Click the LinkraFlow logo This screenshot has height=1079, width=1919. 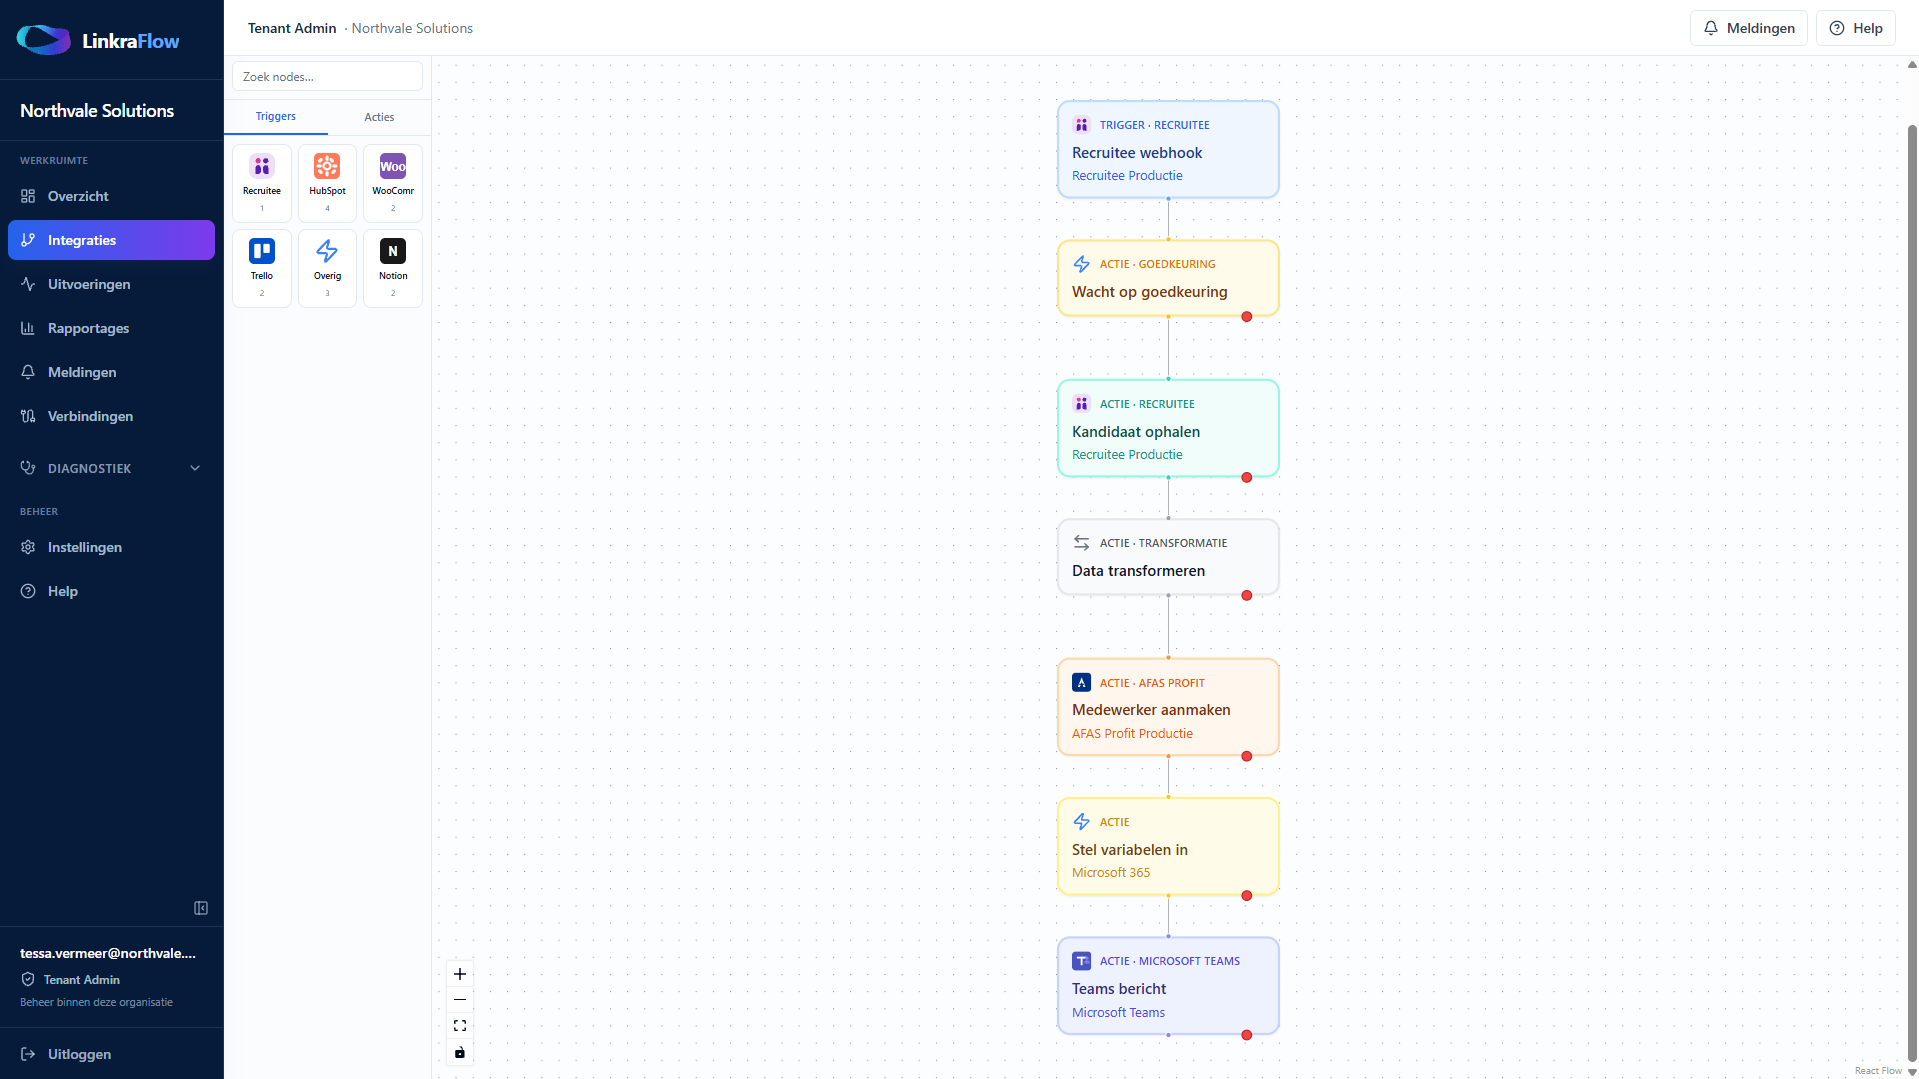pos(98,40)
